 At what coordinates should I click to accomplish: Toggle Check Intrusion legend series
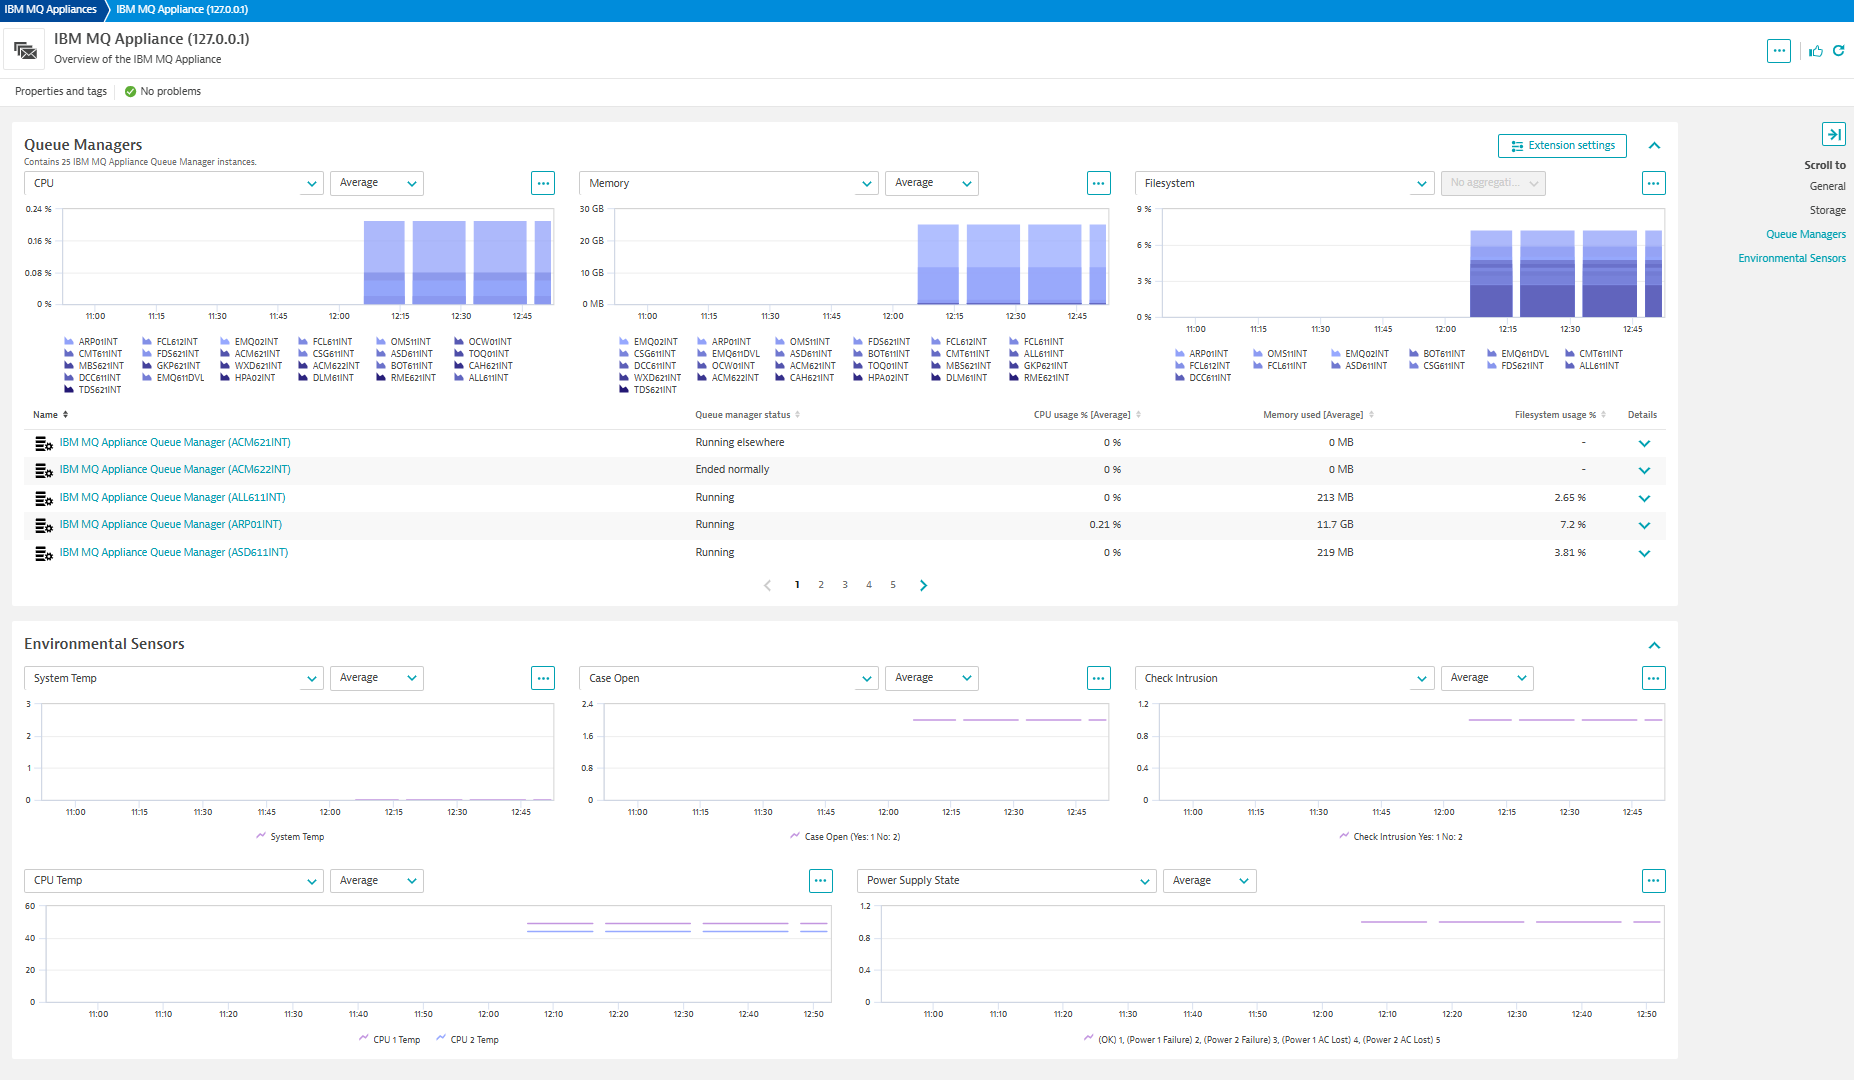(x=1400, y=836)
